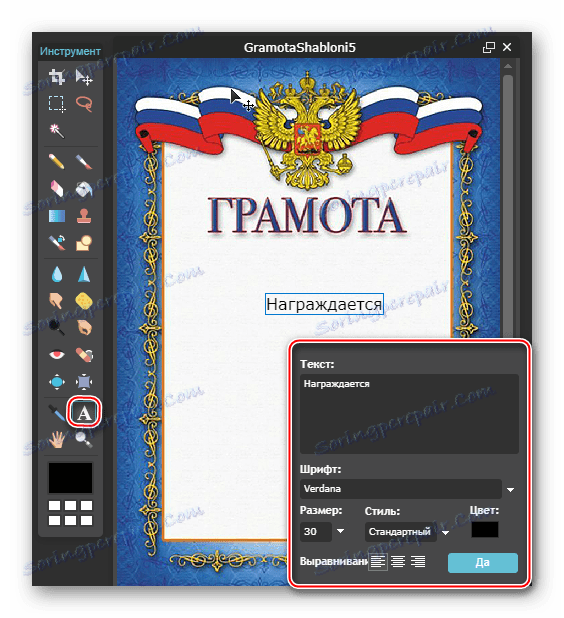Click the main black foreground color box

(x=70, y=478)
